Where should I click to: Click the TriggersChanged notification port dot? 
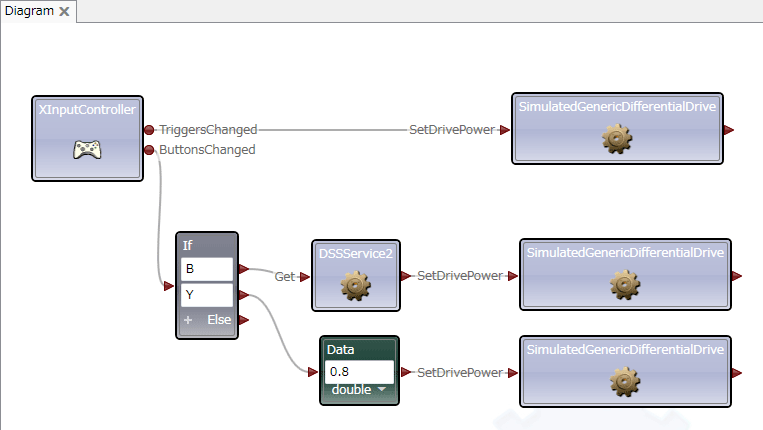point(149,130)
